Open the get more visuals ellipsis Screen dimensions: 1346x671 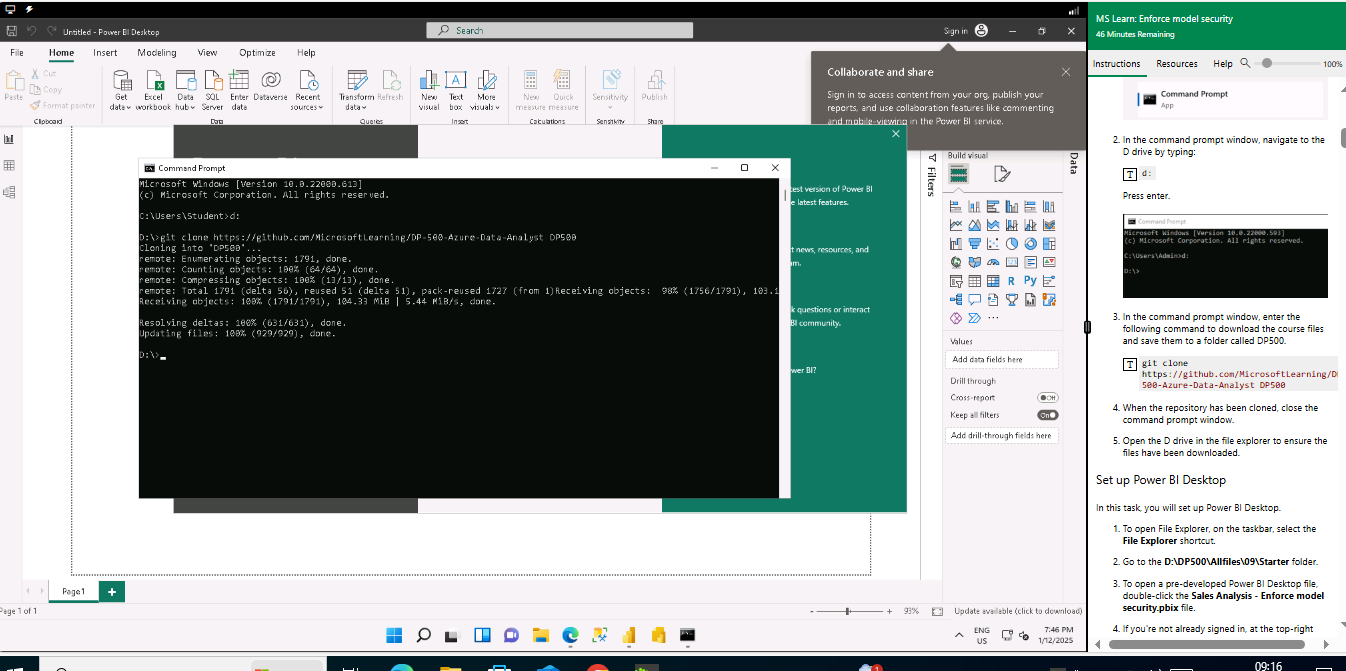coord(993,318)
